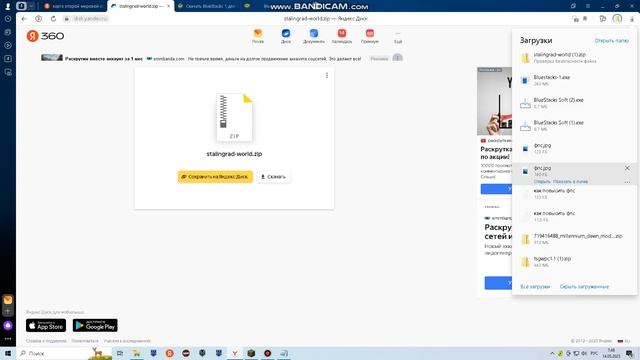640x360 pixels.
Task: Click the ZIP file icon thumbnail
Action: tap(234, 117)
